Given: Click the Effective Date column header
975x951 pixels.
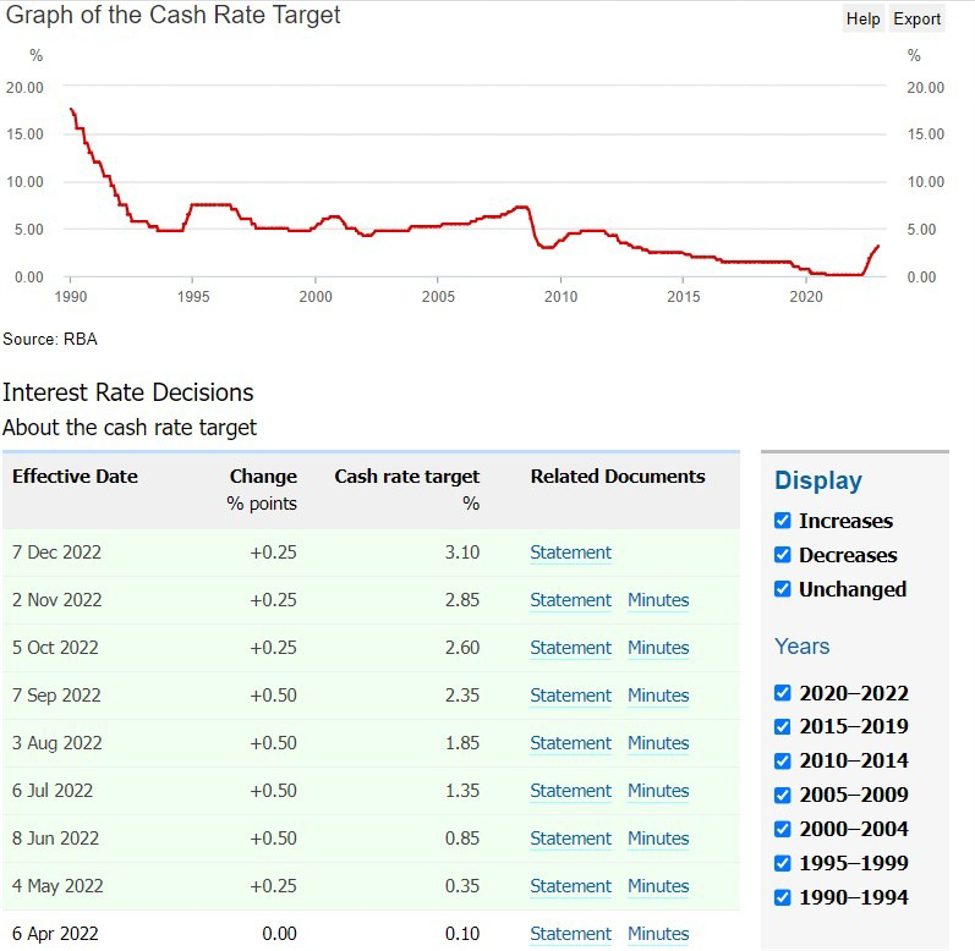Looking at the screenshot, I should click(74, 477).
